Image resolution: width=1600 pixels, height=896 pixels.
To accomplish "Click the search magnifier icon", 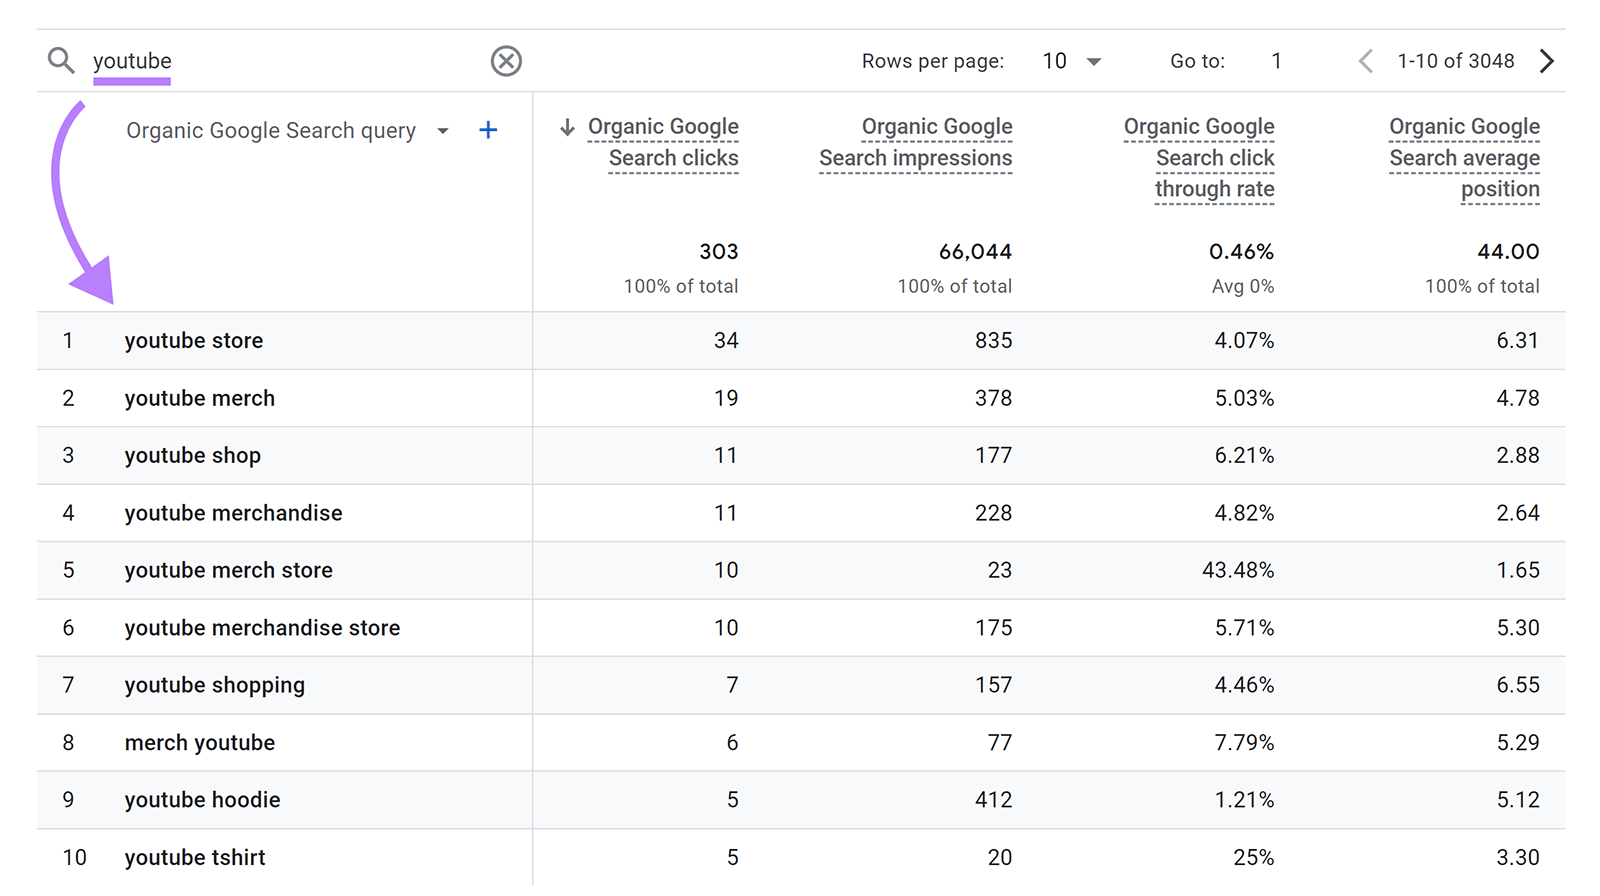I will click(61, 61).
